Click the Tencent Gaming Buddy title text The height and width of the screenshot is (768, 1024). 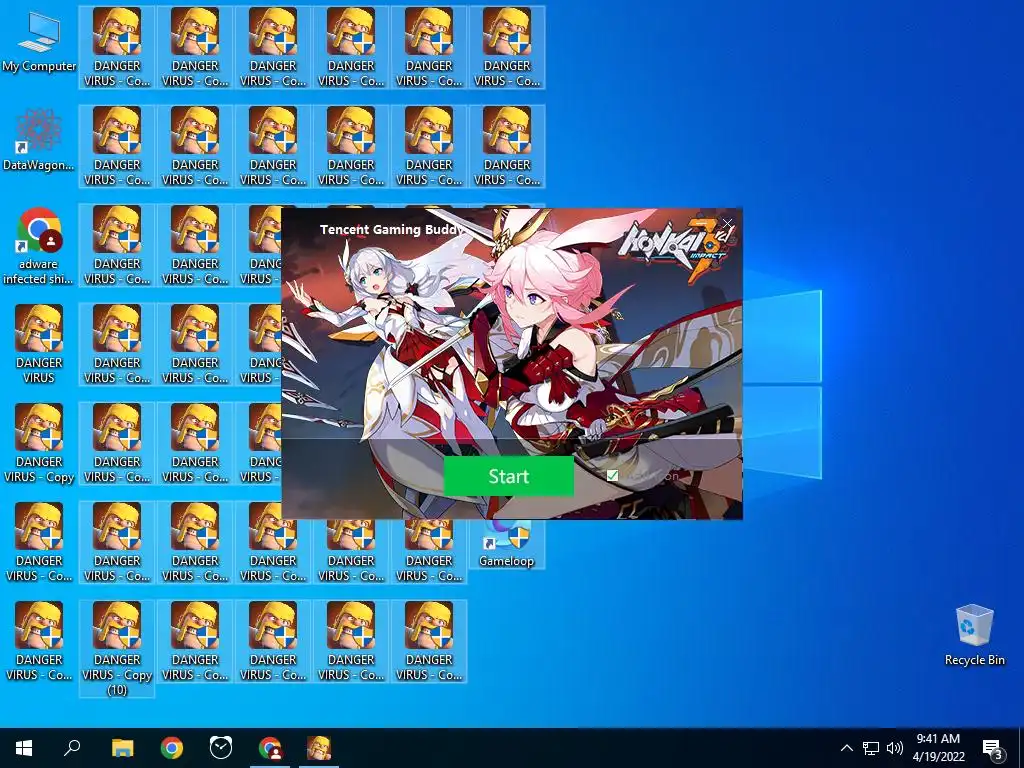pos(391,229)
